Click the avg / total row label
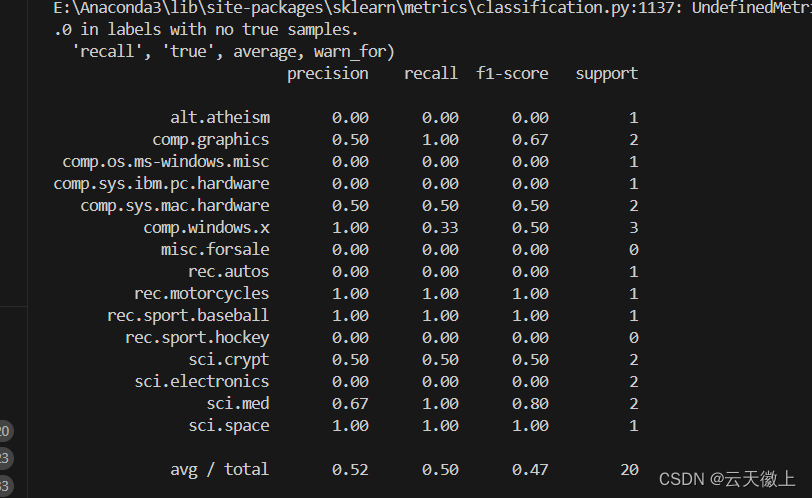 tap(220, 470)
